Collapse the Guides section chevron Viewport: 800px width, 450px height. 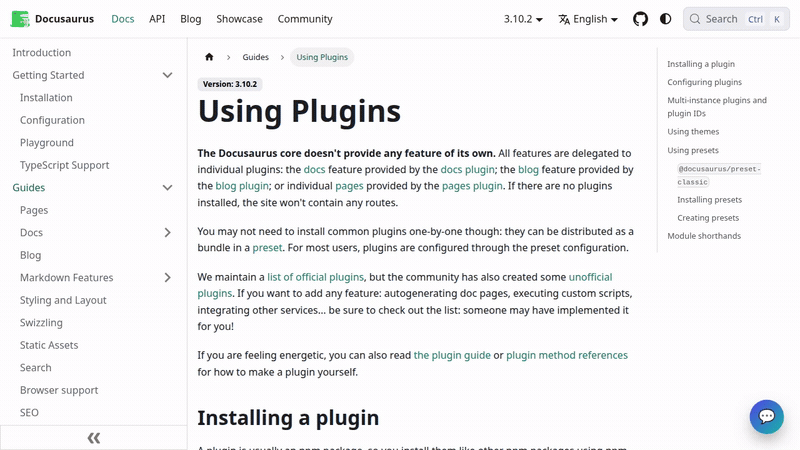[167, 188]
